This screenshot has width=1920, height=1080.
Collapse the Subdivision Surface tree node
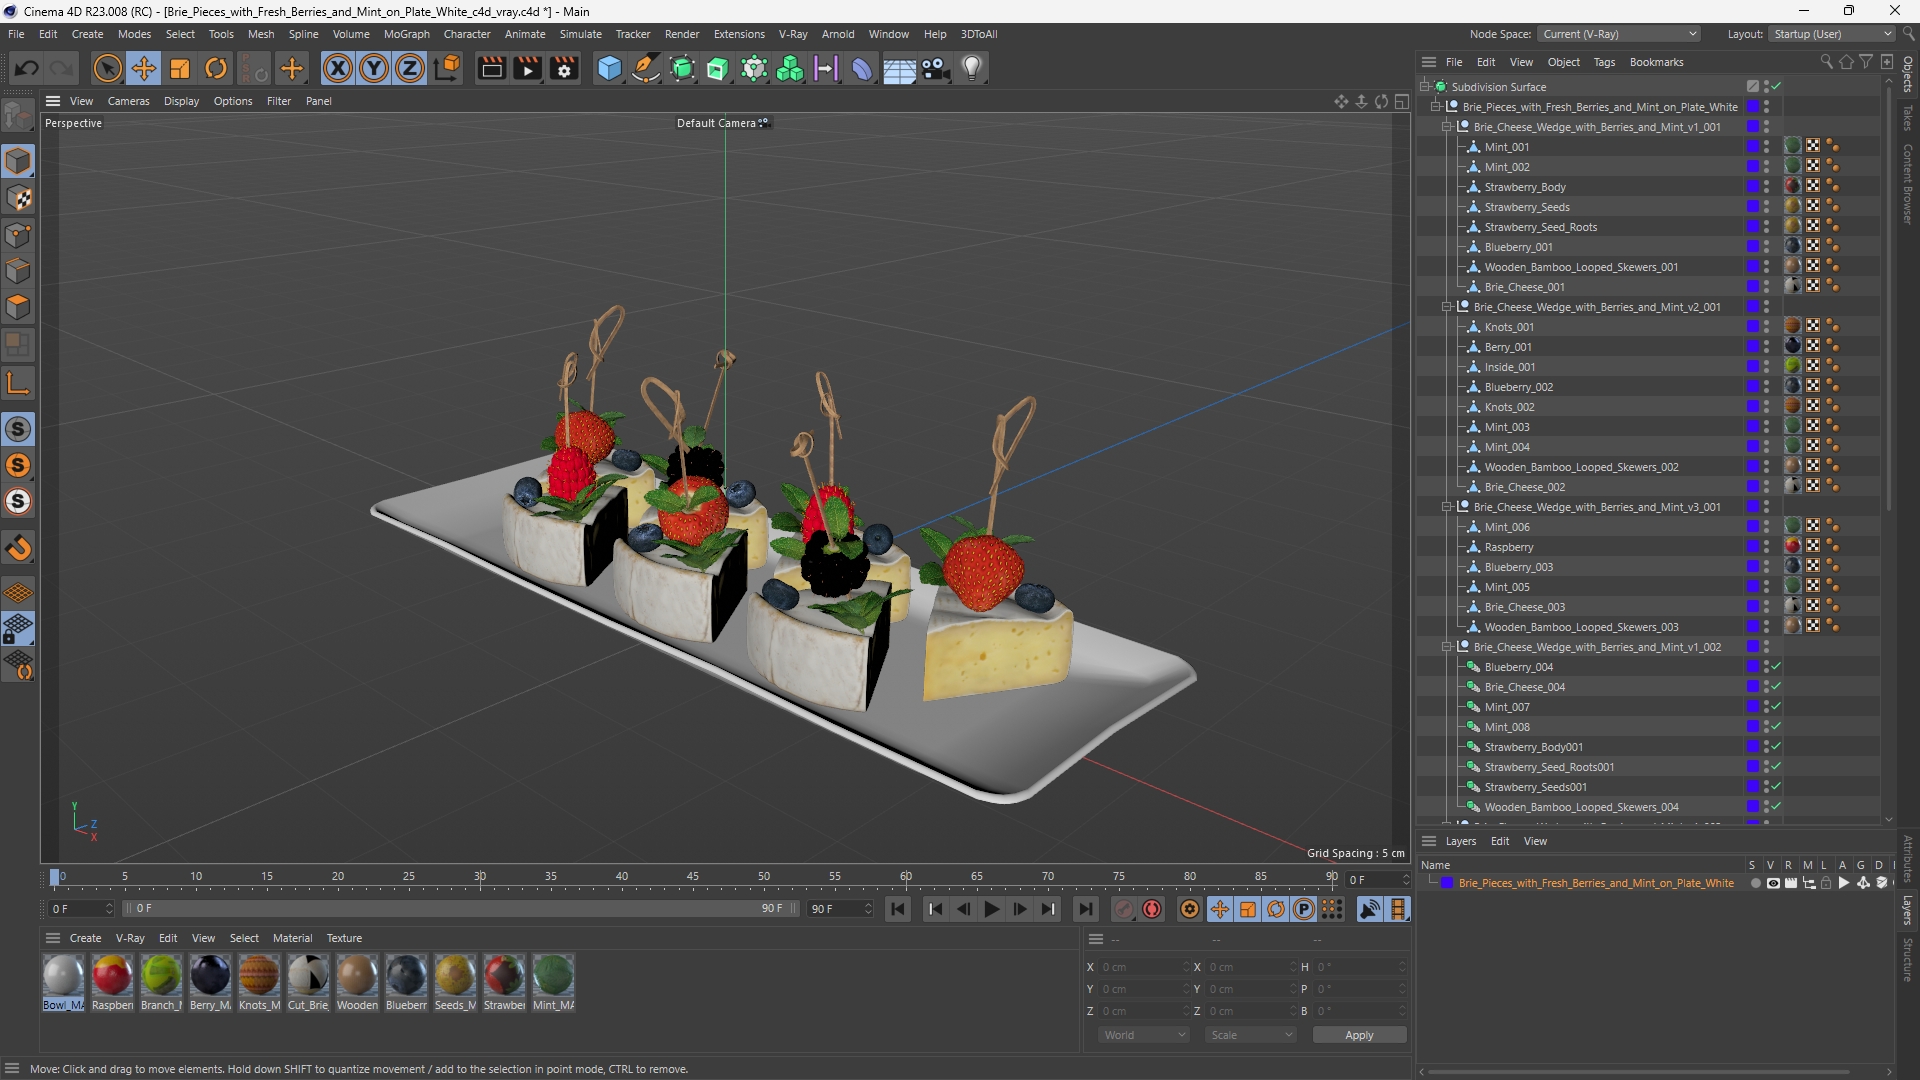1424,87
